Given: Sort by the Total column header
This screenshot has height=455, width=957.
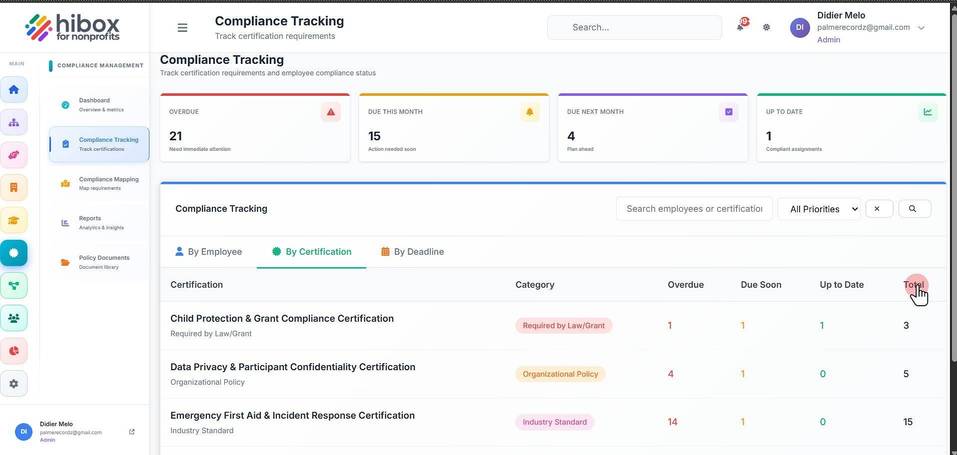Looking at the screenshot, I should point(914,285).
